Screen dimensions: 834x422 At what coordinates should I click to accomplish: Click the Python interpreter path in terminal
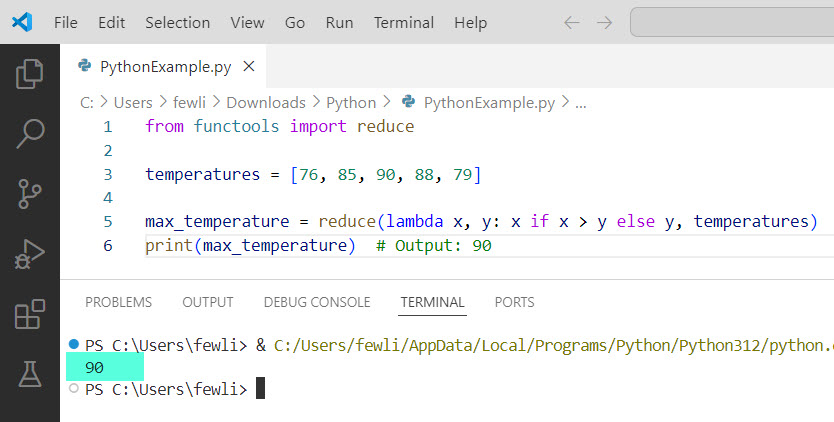554,346
